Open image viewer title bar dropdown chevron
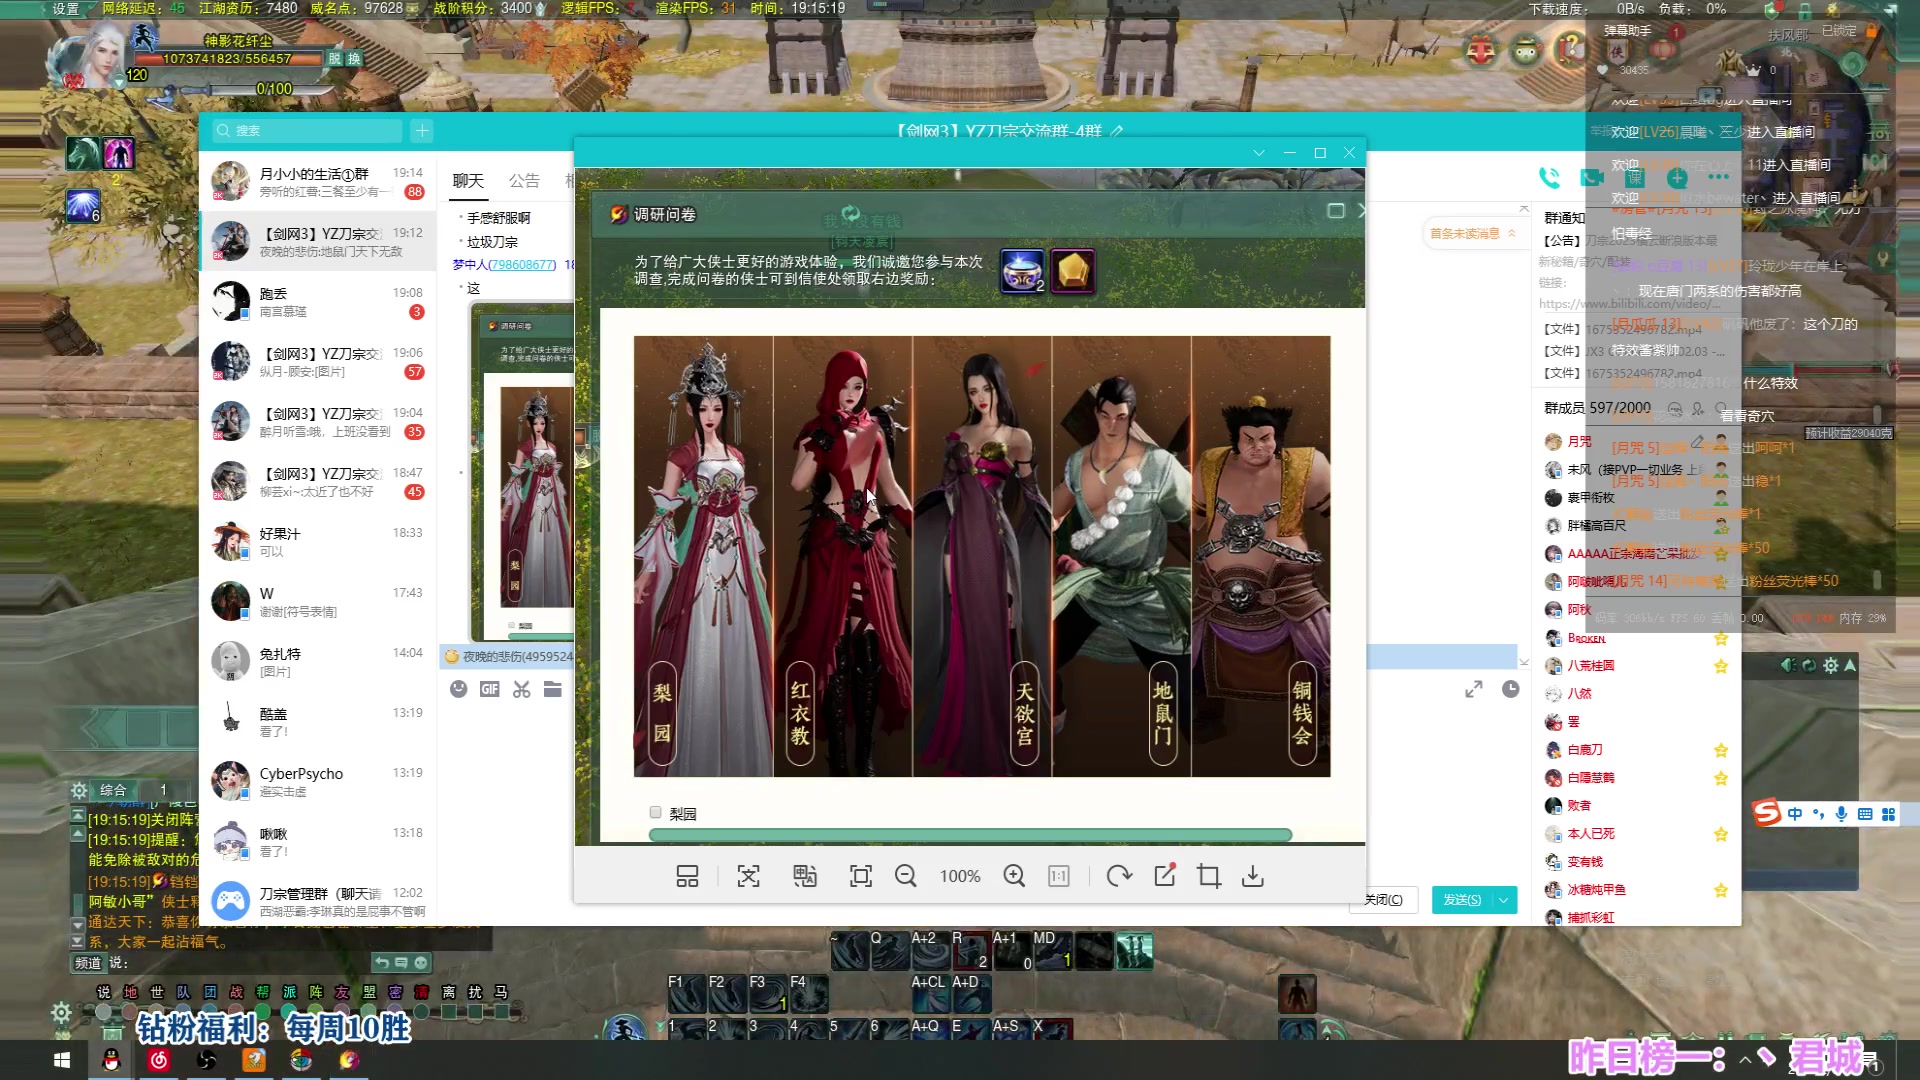The image size is (1920, 1080). click(1259, 153)
